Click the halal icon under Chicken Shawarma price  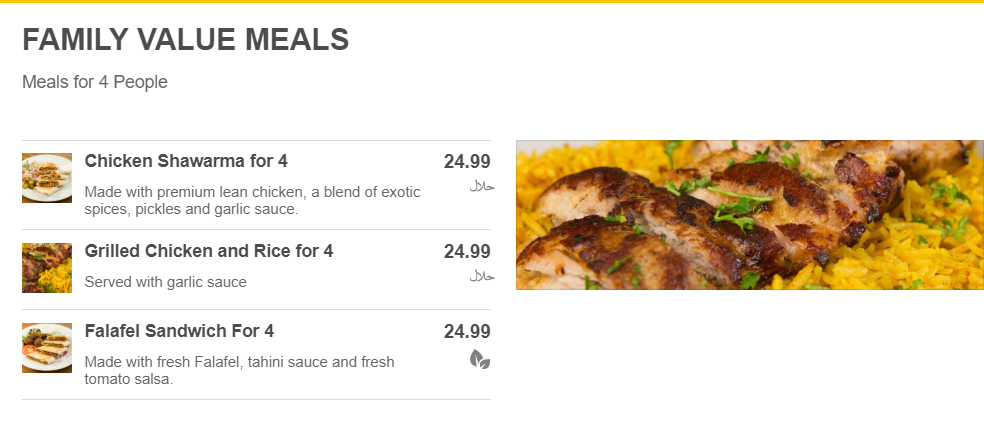[482, 187]
